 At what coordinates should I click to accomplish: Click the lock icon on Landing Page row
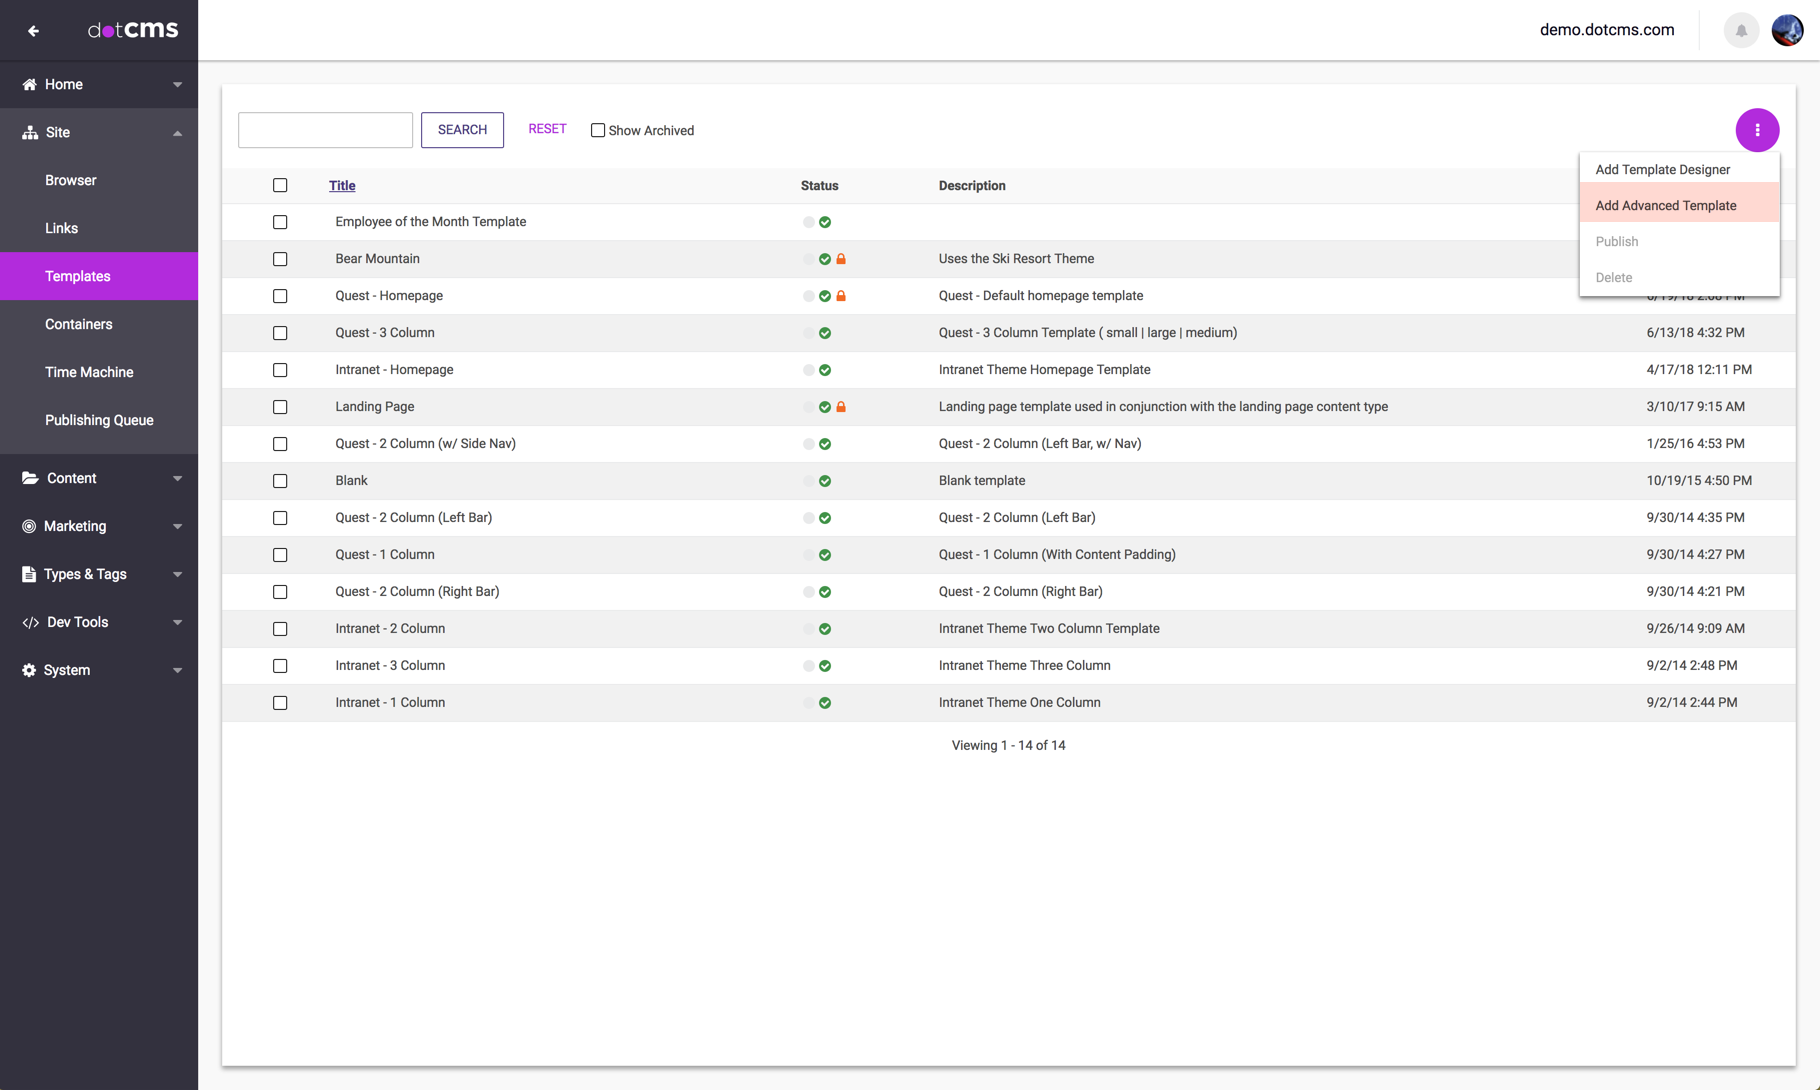841,407
